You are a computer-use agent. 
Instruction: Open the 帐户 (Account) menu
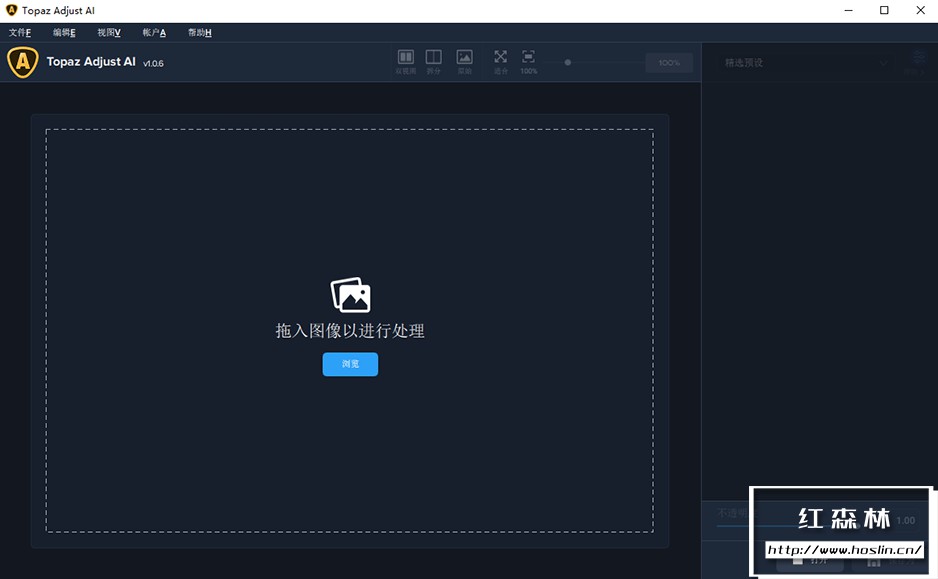154,32
